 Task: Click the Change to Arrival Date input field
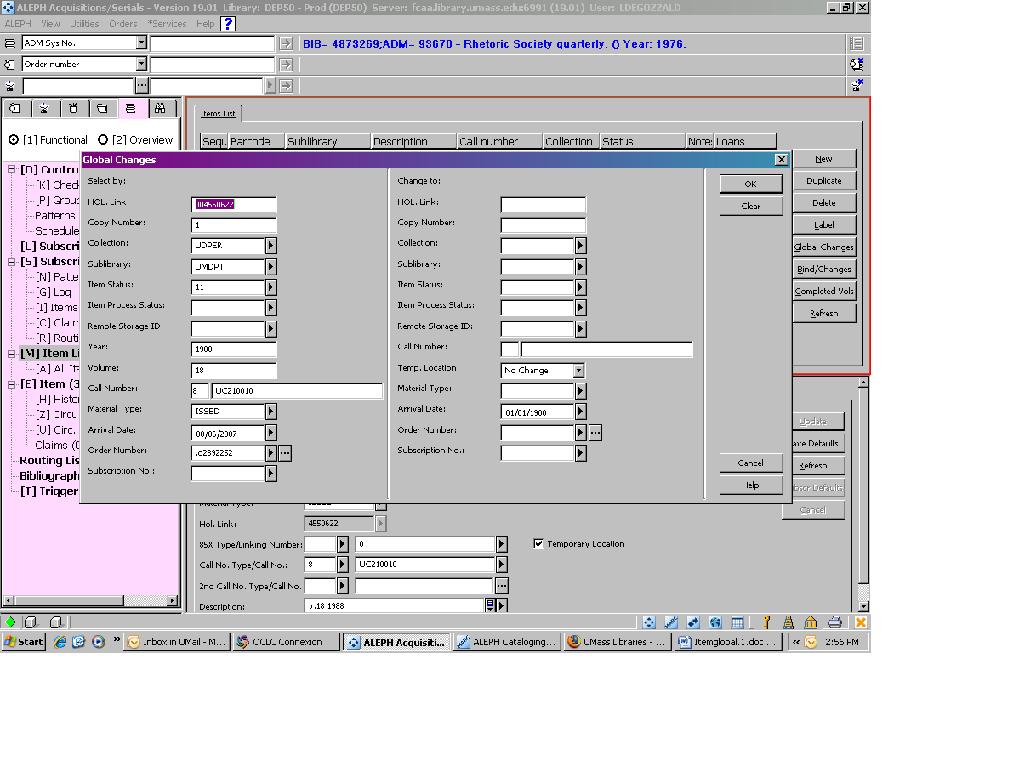click(x=537, y=411)
